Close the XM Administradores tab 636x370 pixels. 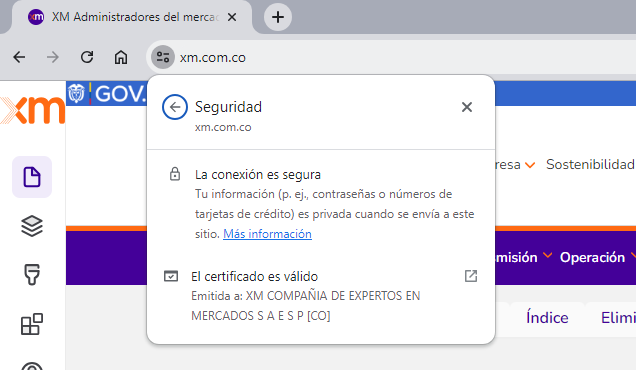[232, 17]
